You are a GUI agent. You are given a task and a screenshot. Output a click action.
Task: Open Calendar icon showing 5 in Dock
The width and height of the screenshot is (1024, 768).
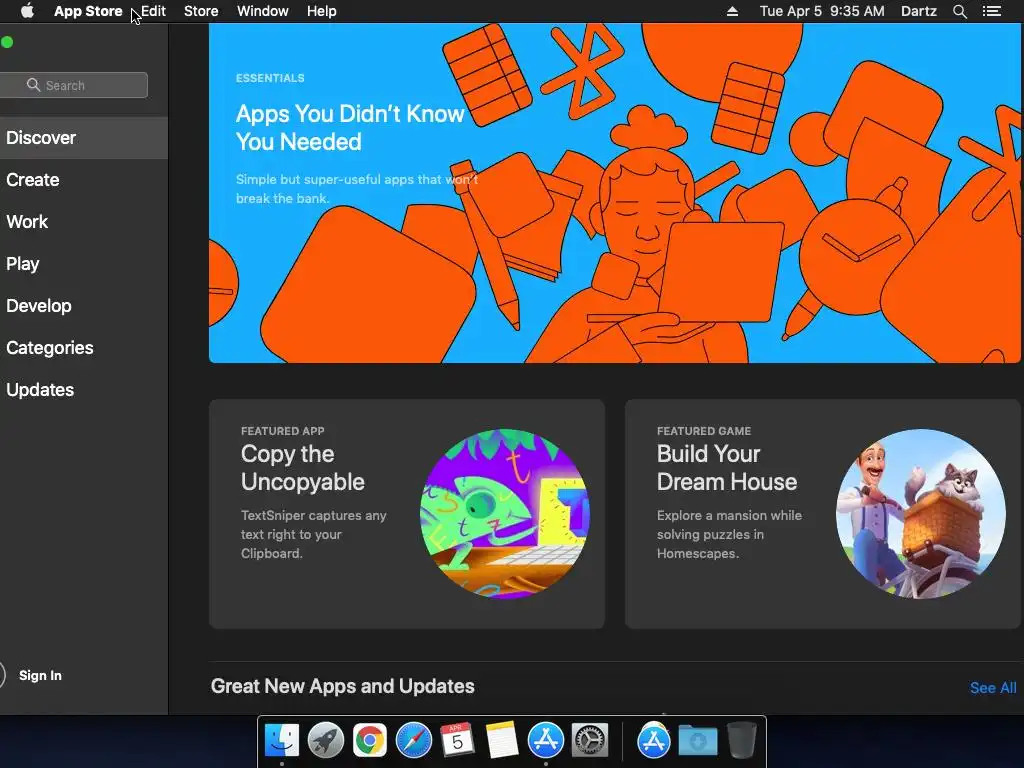[457, 741]
